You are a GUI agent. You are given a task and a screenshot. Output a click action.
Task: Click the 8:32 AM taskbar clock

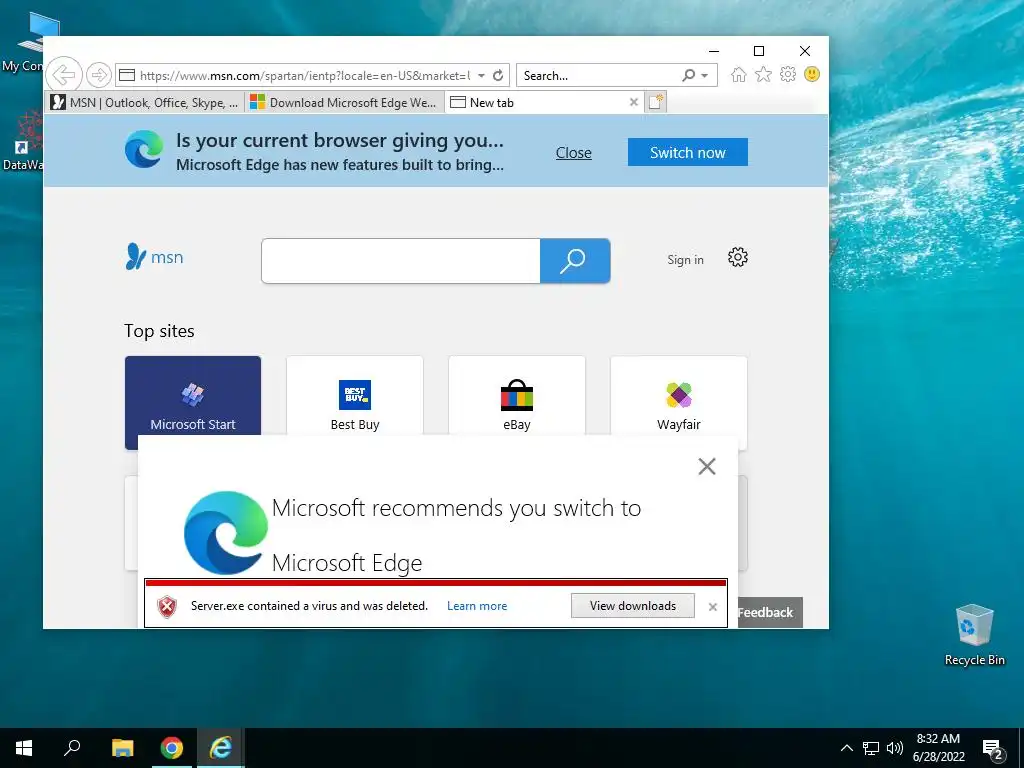(938, 748)
